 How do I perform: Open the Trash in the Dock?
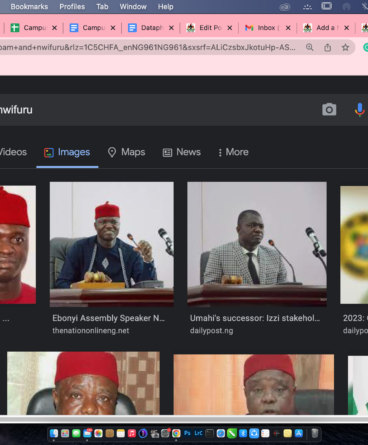click(x=315, y=433)
